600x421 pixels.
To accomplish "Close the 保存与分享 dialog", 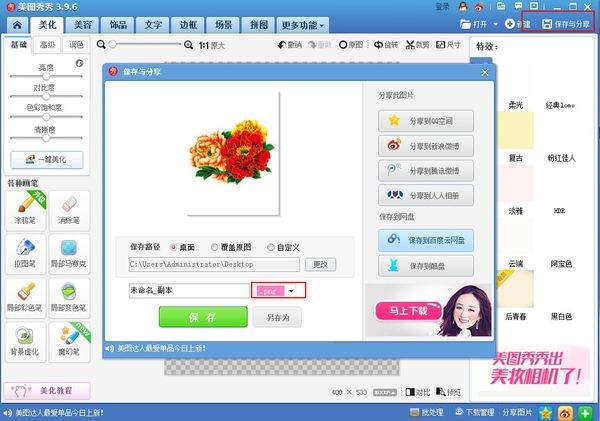I will (485, 72).
